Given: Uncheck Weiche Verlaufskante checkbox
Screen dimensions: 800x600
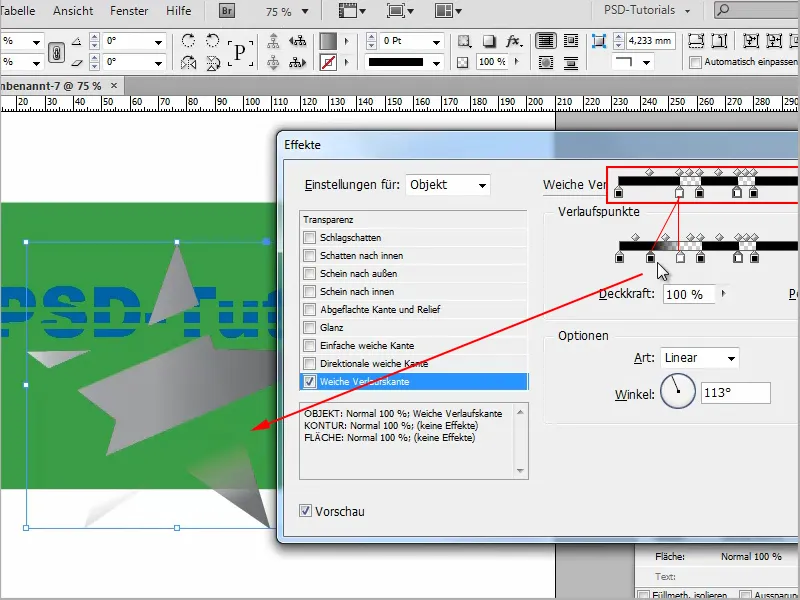Looking at the screenshot, I should [309, 382].
